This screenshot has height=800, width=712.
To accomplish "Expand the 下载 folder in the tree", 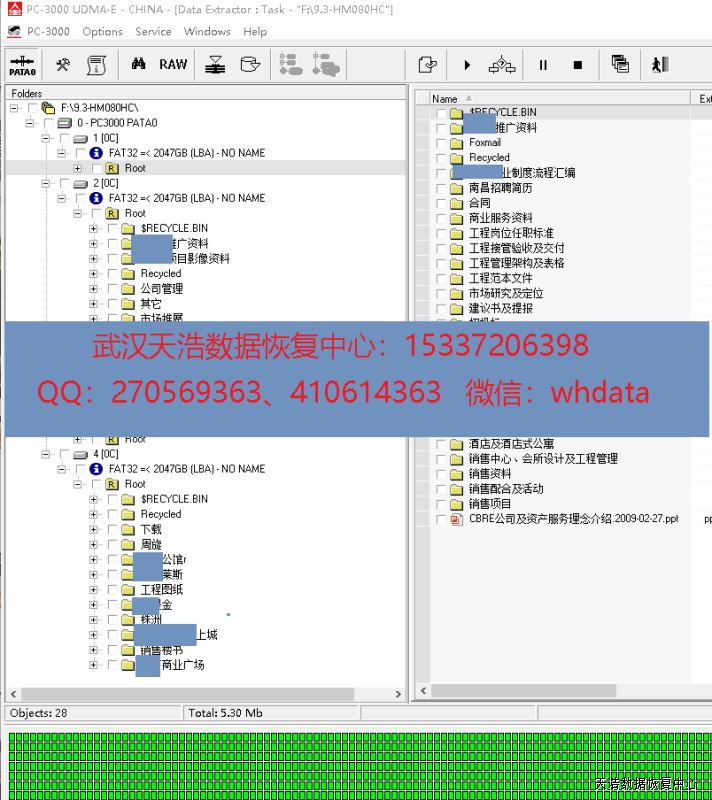I will pos(94,530).
